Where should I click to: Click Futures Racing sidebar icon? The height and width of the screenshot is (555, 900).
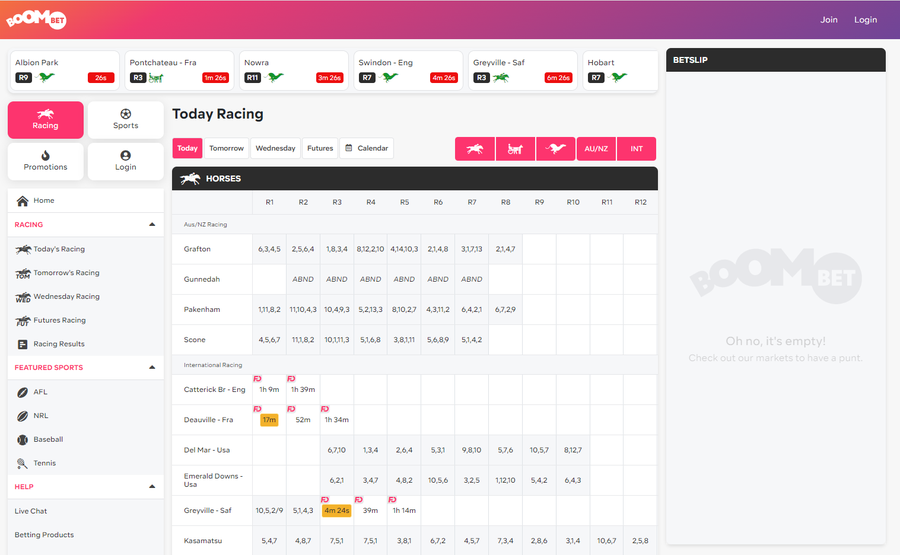point(23,320)
